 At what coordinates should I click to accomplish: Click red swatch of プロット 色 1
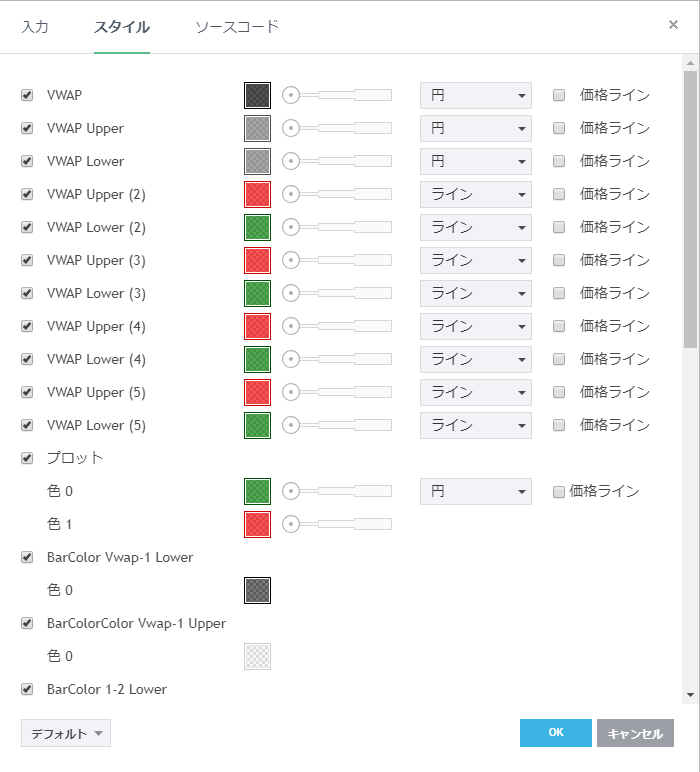[x=257, y=524]
